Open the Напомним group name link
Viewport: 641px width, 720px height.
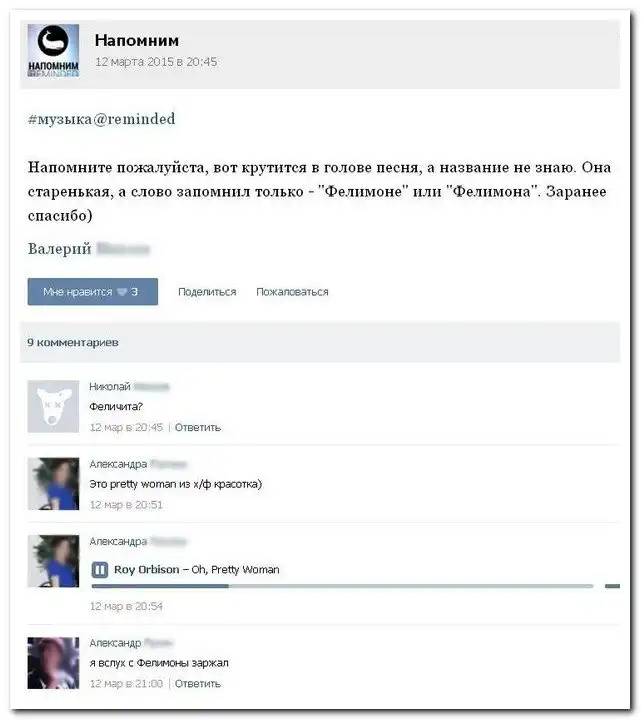point(137,40)
